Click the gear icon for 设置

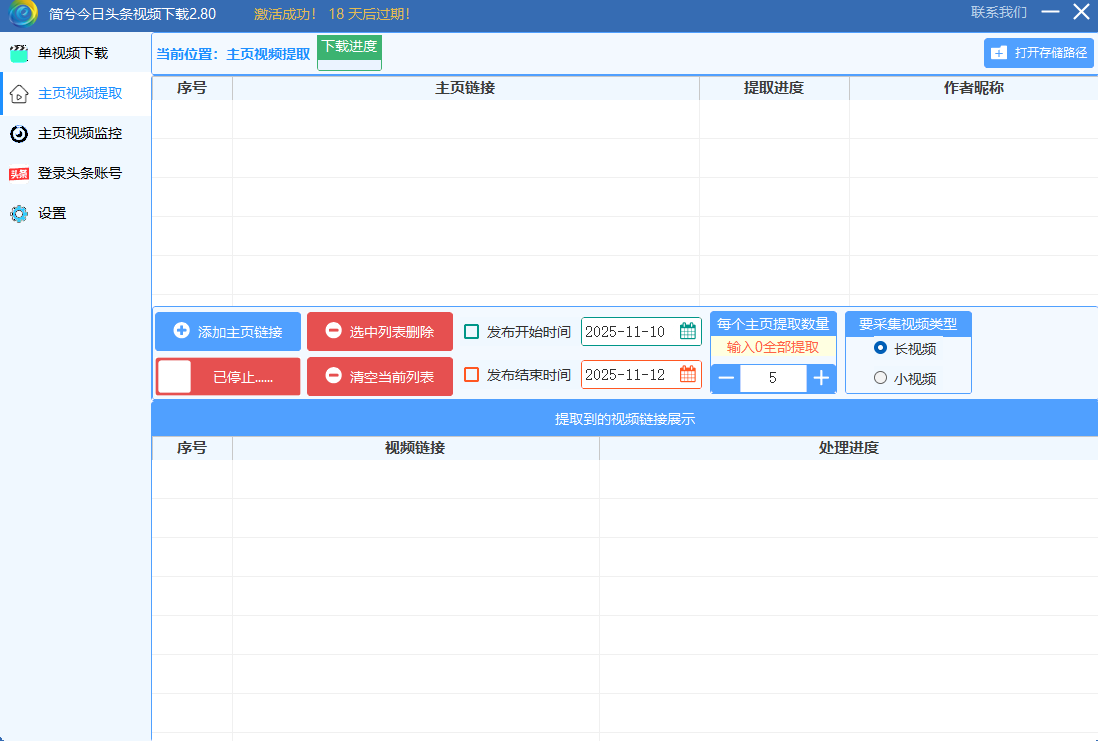18,213
